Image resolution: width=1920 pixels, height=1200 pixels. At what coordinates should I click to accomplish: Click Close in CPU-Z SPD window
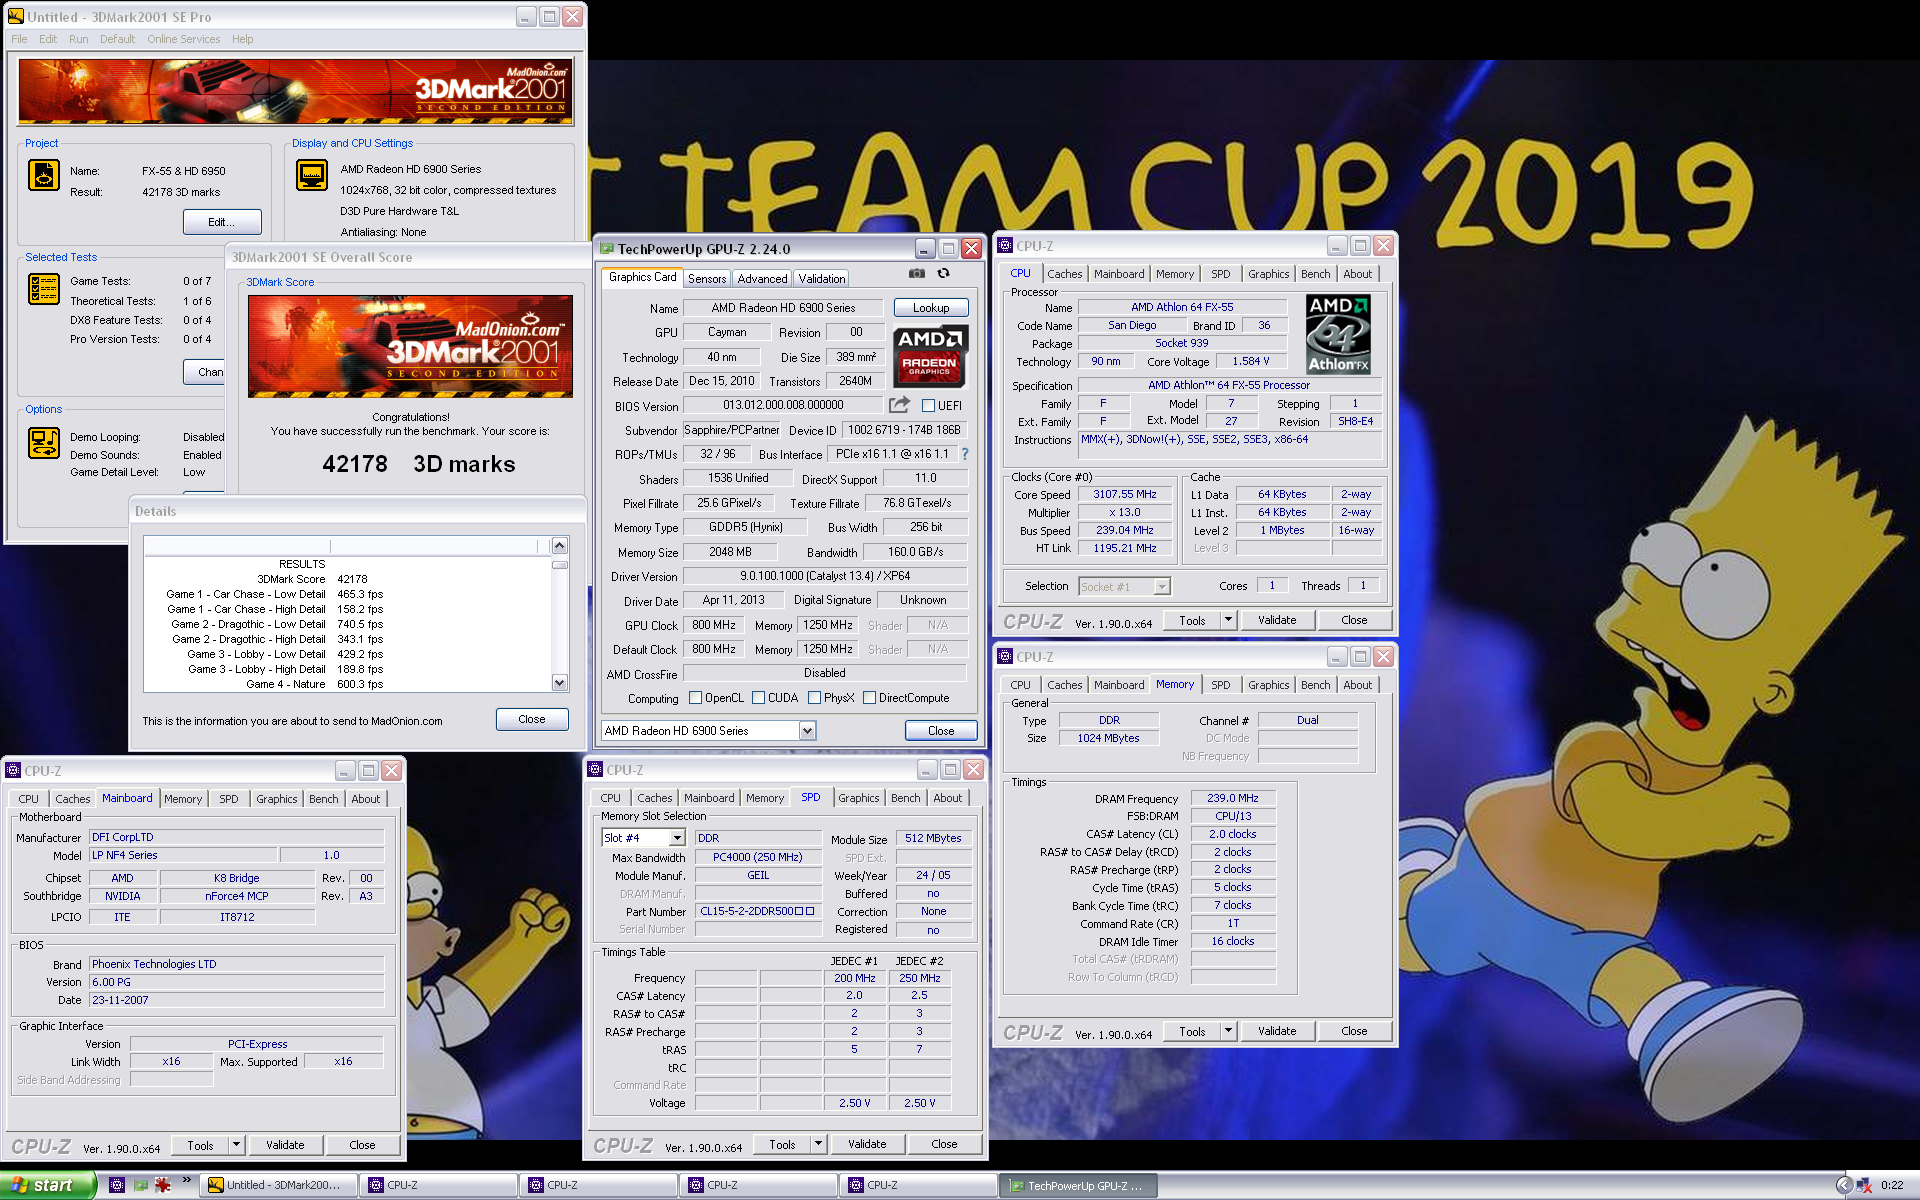(944, 1144)
